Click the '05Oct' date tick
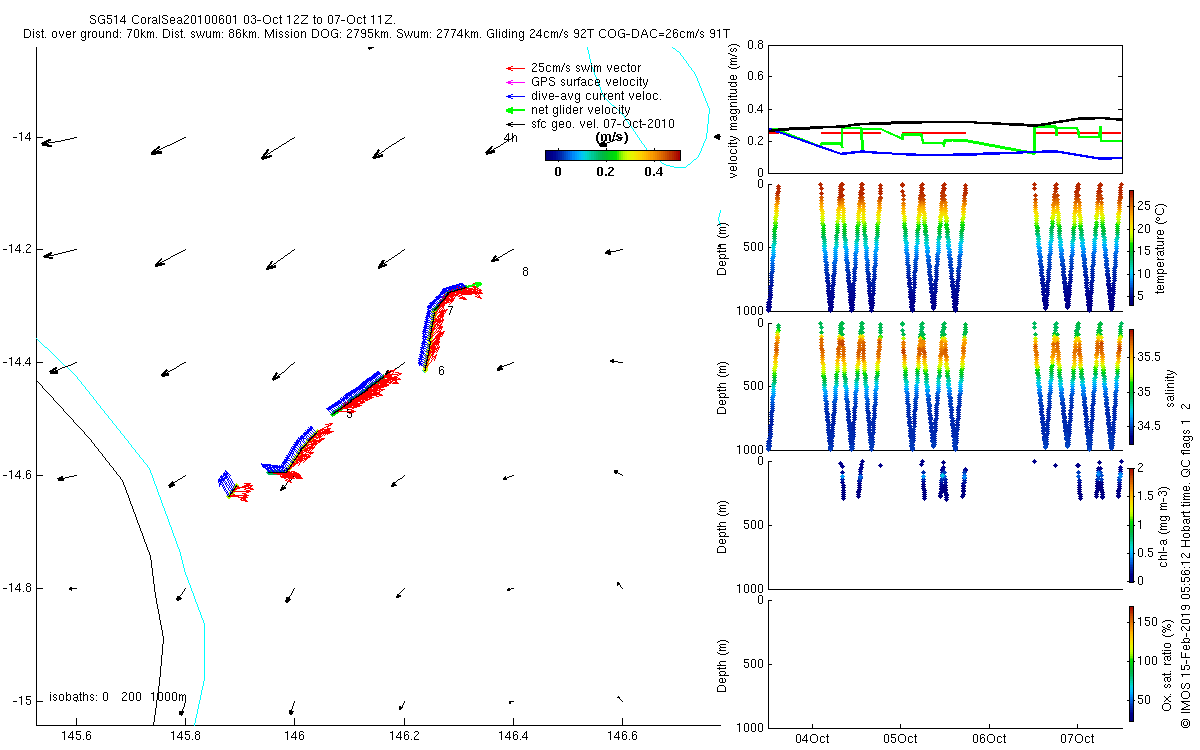 click(x=900, y=739)
